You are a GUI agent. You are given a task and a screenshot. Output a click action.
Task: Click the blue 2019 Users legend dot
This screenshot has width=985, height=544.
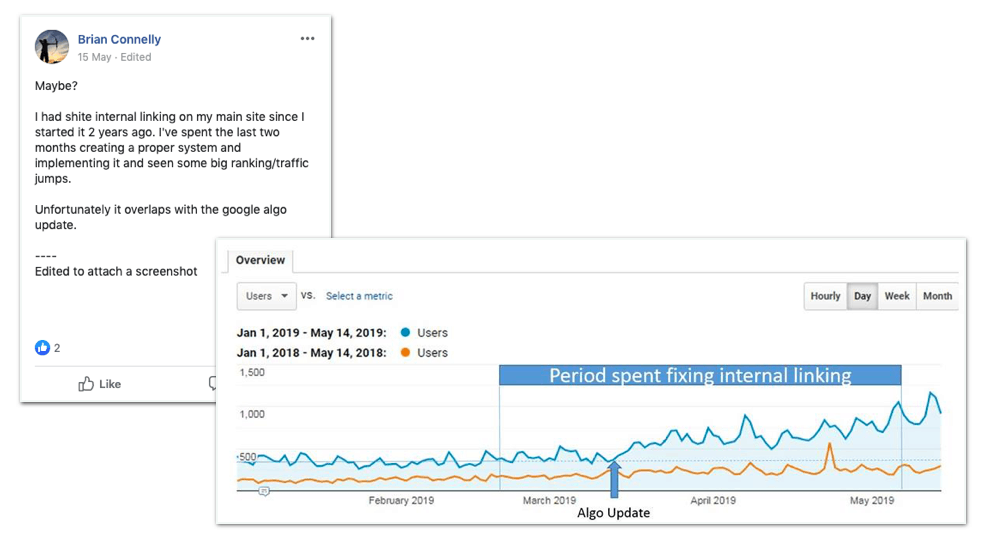click(x=404, y=333)
